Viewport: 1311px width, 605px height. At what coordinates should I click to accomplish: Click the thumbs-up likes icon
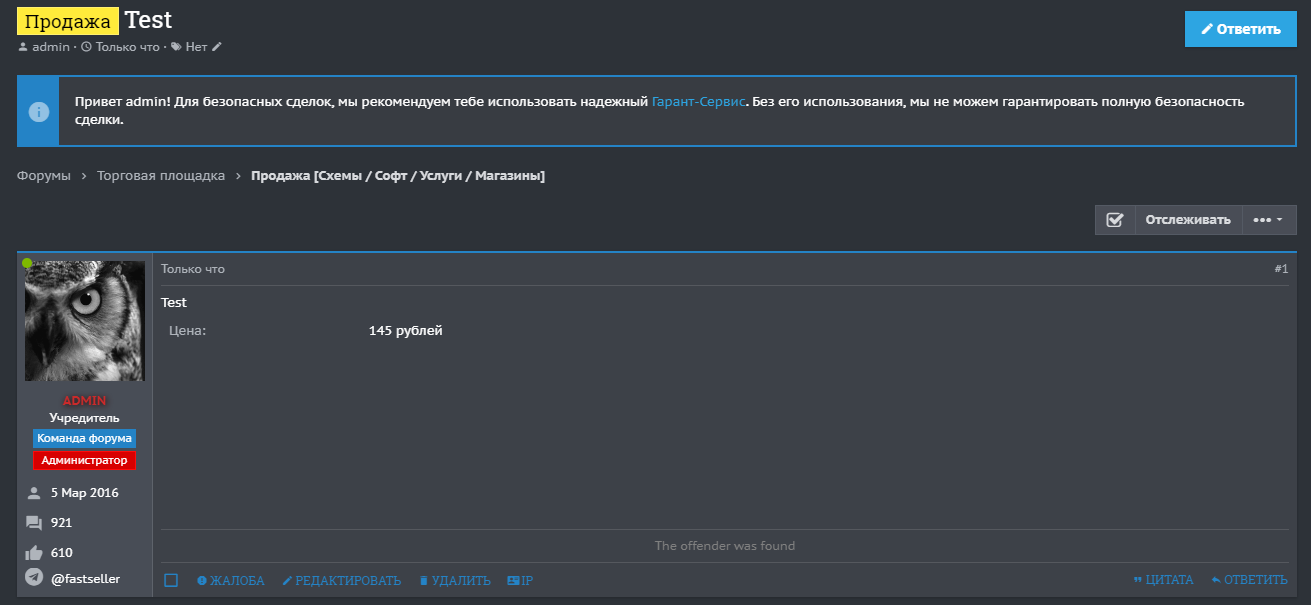click(34, 553)
